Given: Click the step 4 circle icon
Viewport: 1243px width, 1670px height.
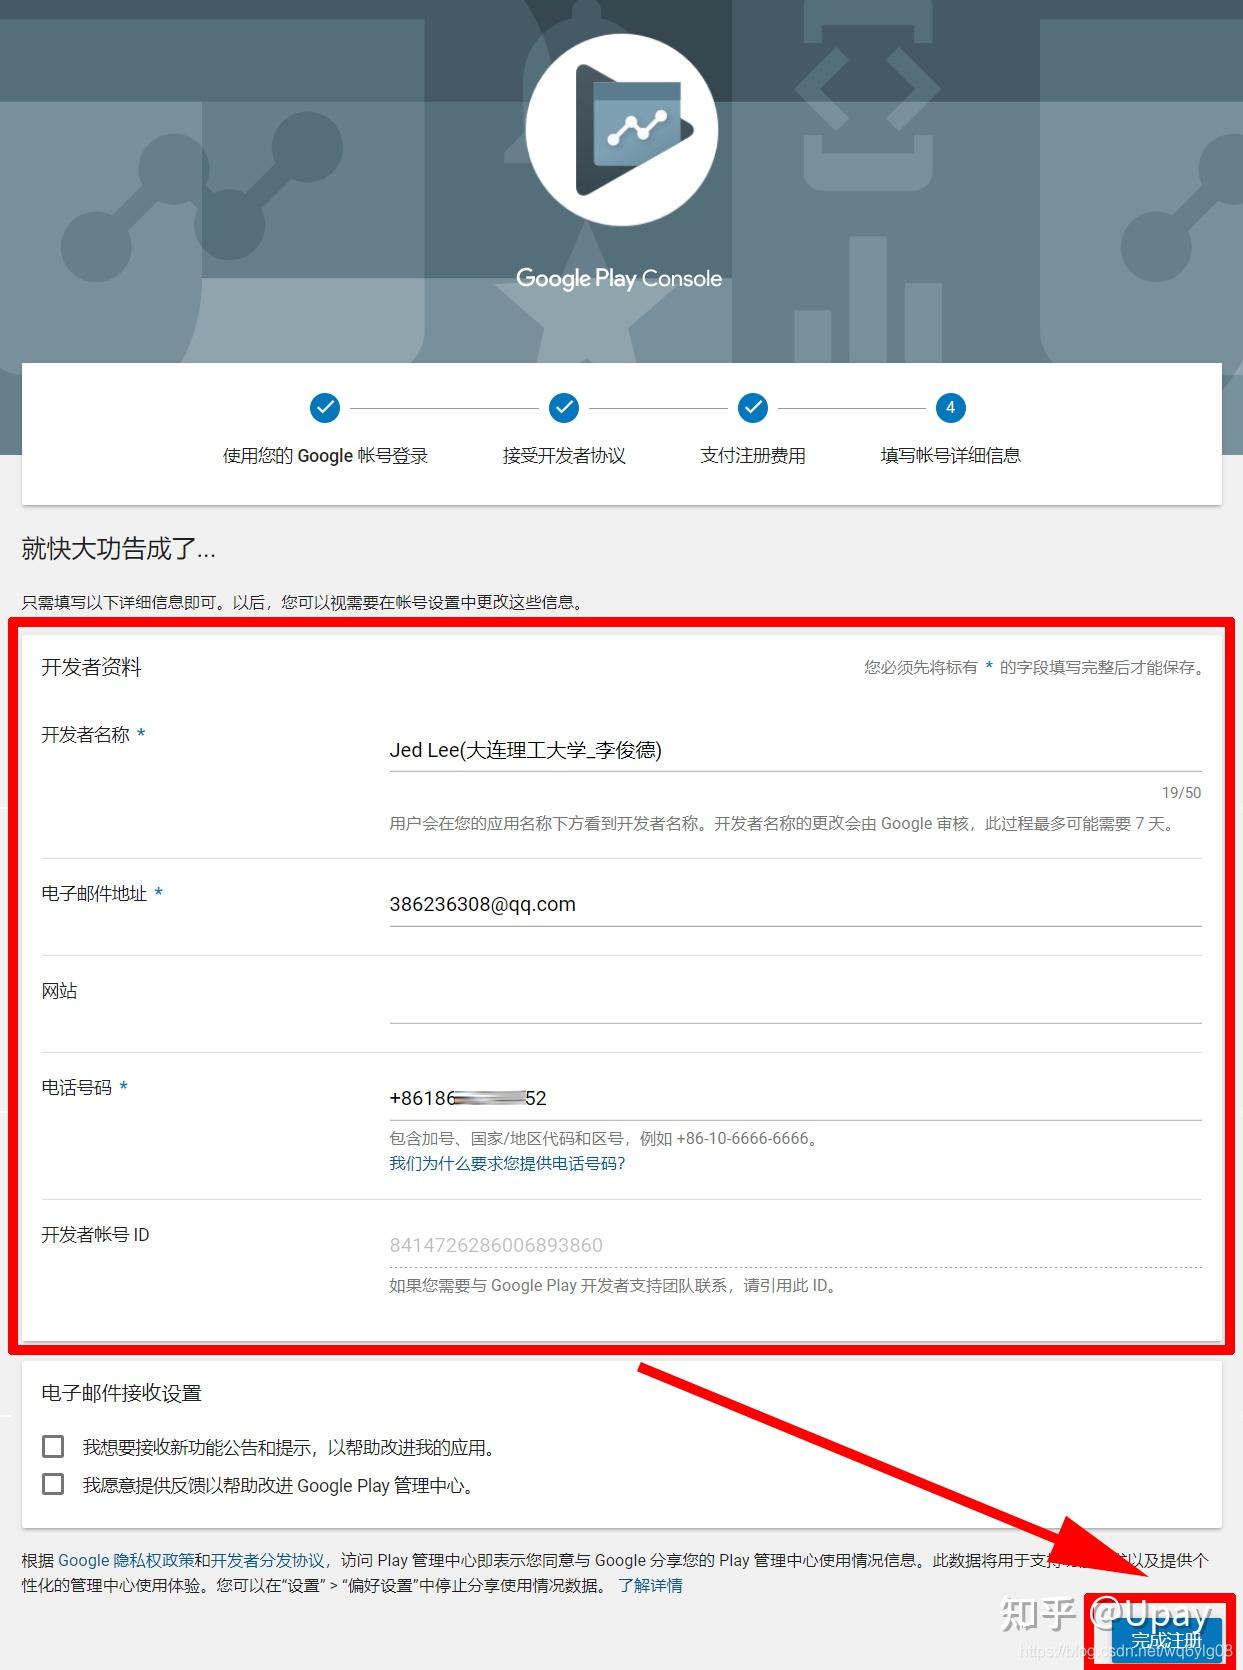Looking at the screenshot, I should [x=950, y=408].
